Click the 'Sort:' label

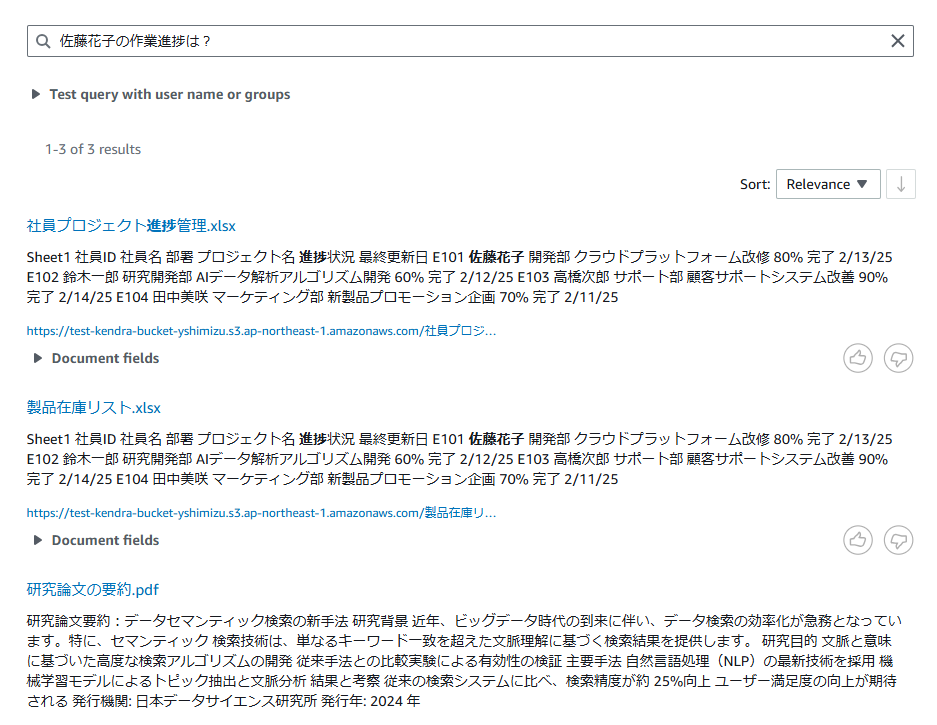pos(755,184)
